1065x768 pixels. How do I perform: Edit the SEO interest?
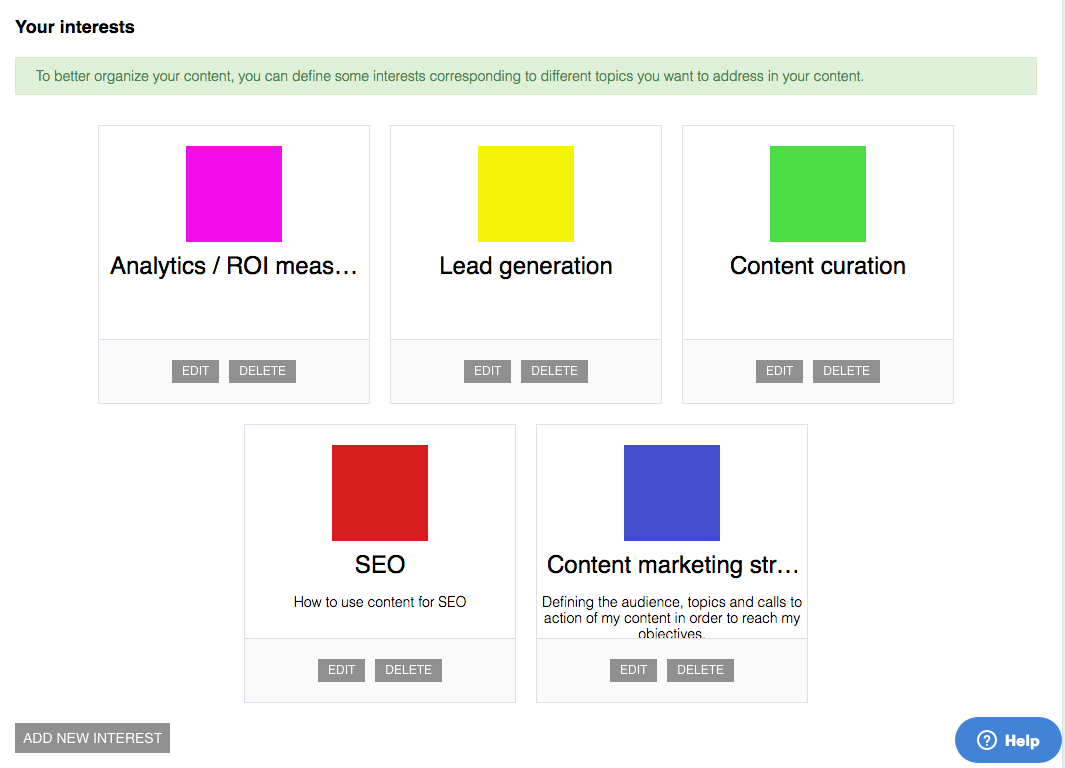point(342,670)
